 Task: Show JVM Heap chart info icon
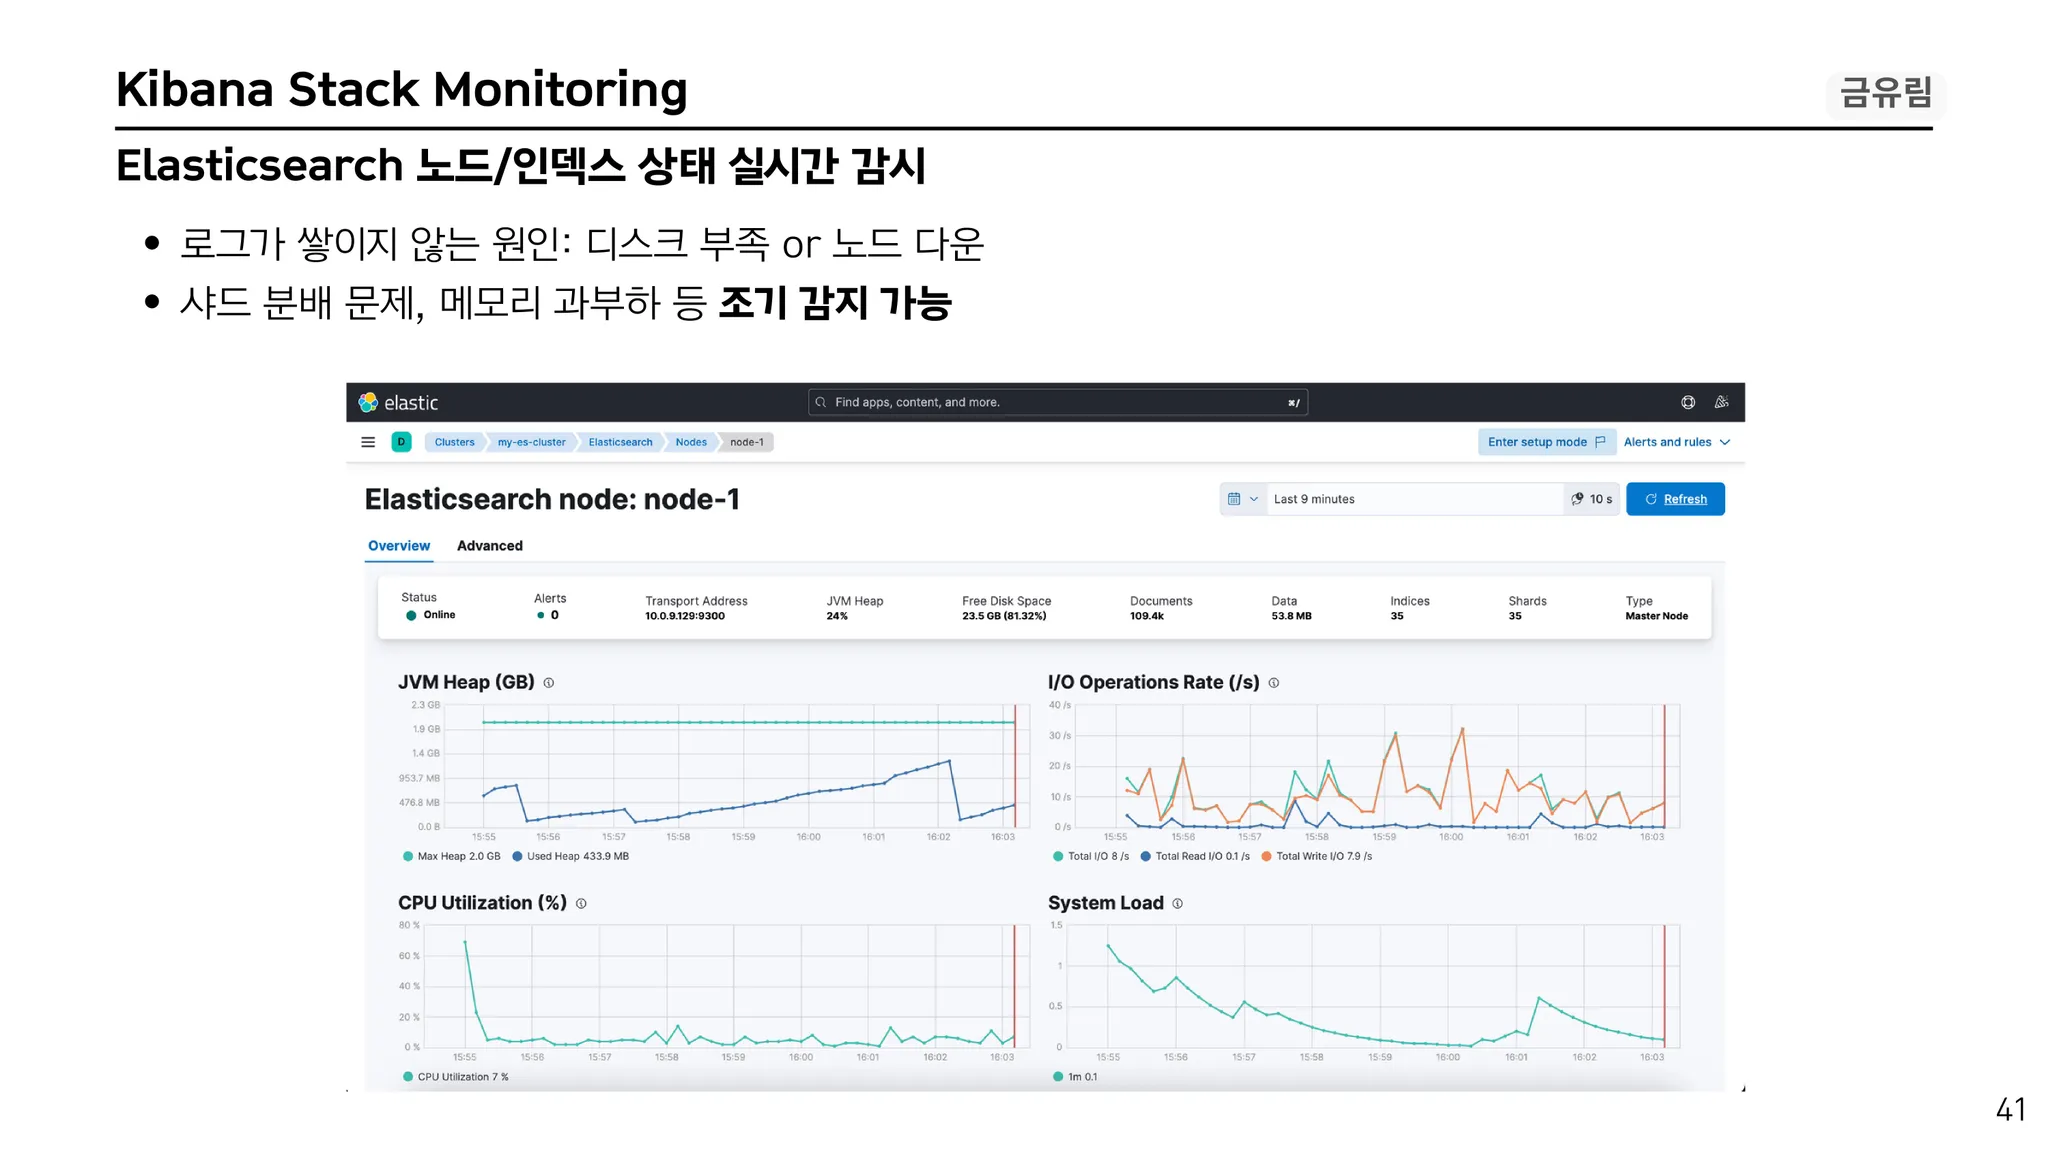[x=548, y=683]
